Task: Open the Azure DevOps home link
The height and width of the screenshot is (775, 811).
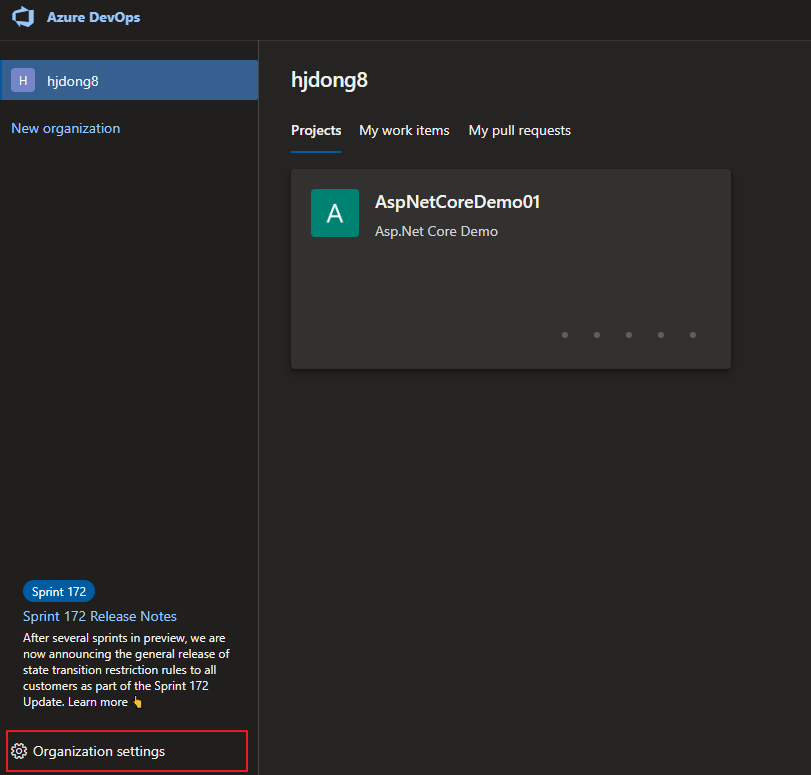Action: (x=93, y=17)
